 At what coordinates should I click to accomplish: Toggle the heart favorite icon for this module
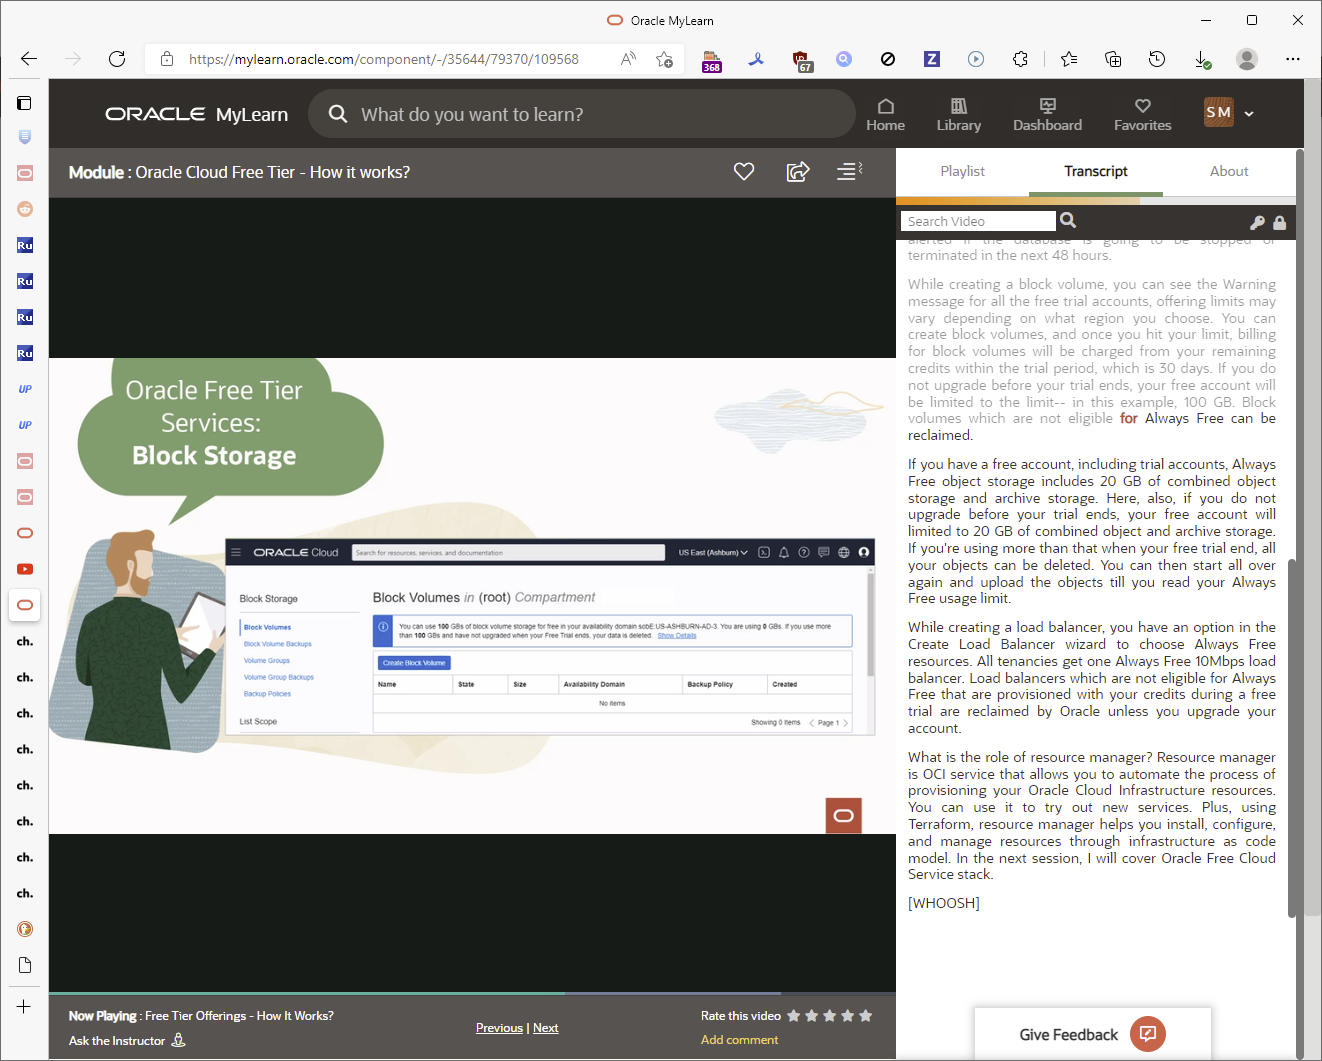click(744, 172)
